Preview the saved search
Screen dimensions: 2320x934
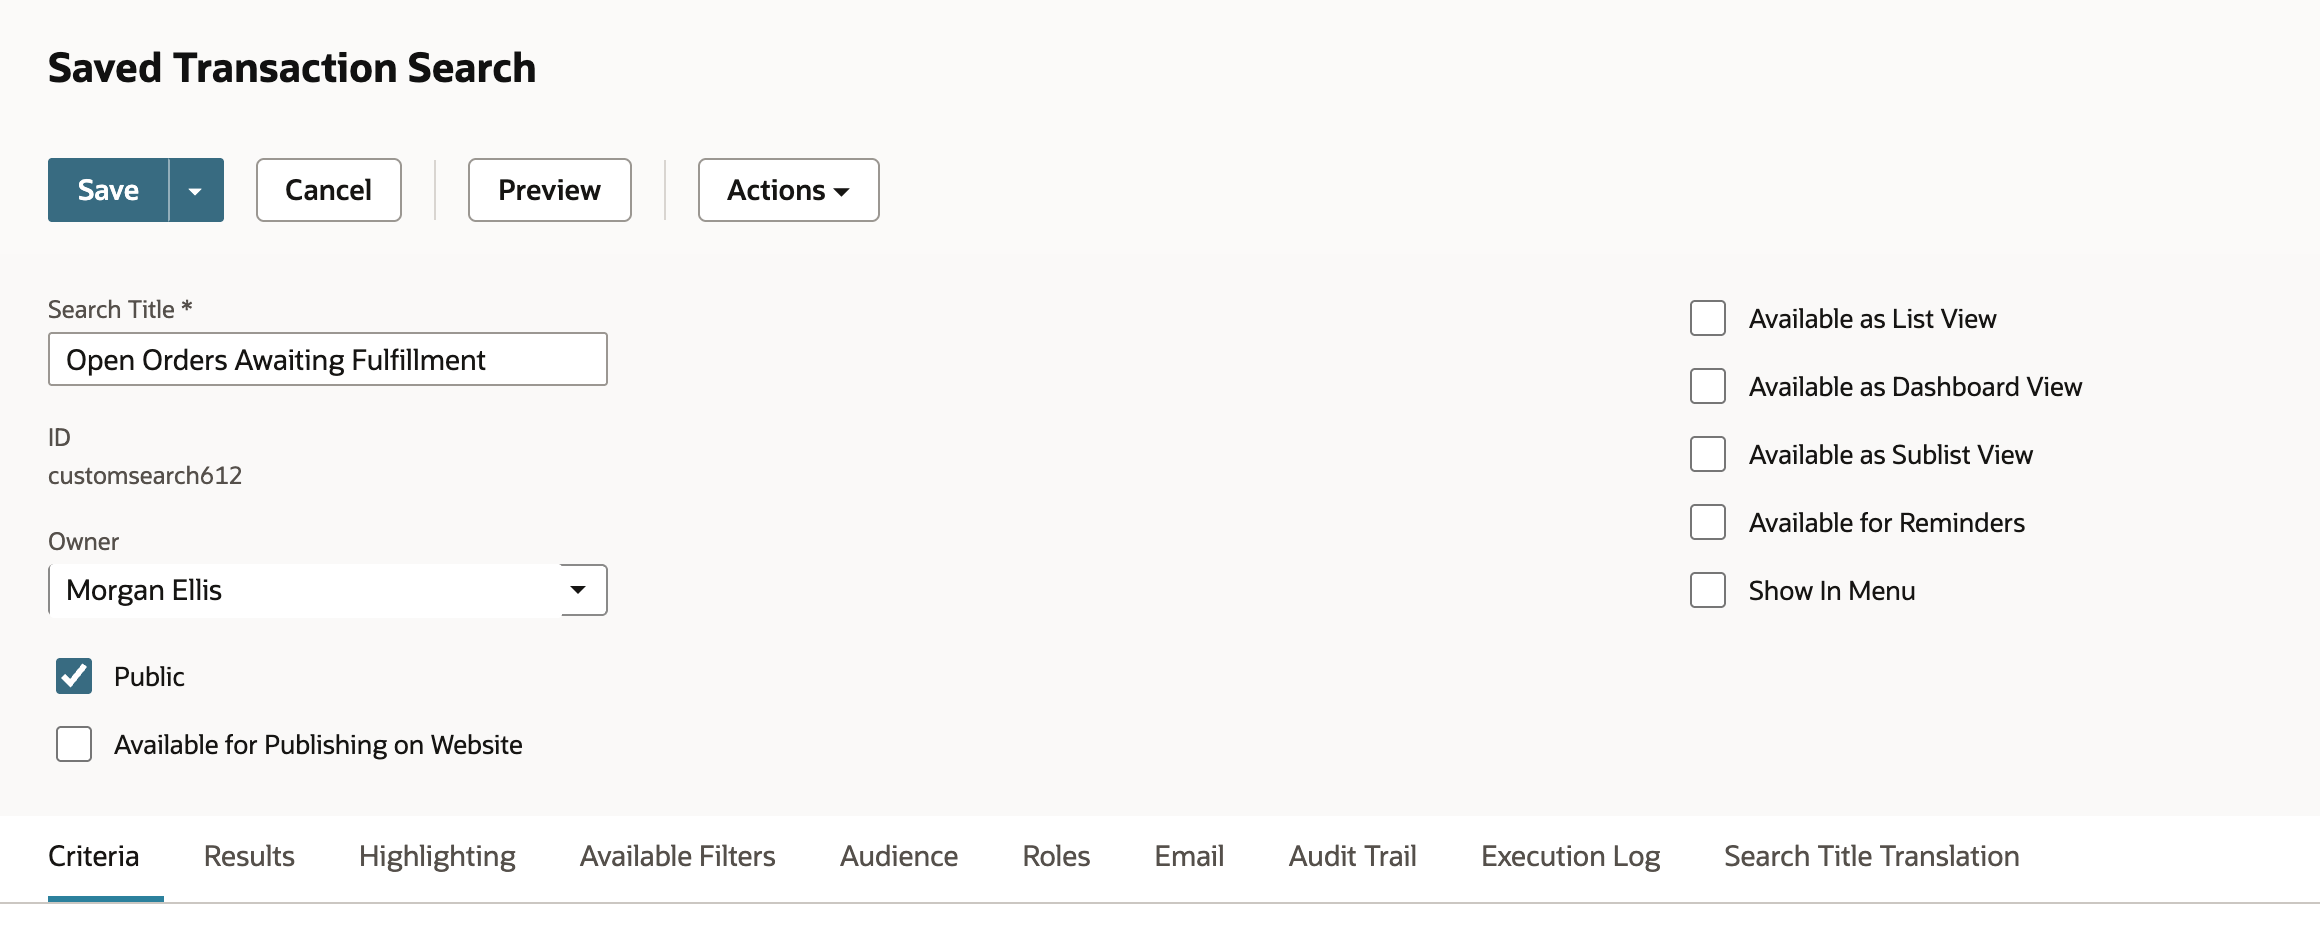coord(549,190)
